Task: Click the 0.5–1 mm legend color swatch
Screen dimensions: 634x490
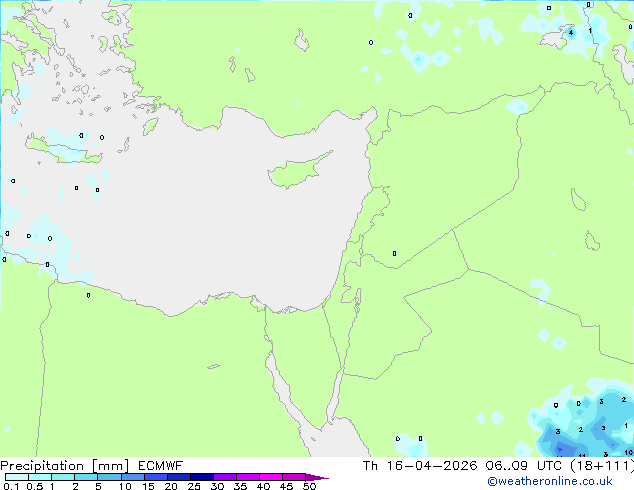Action: click(40, 477)
